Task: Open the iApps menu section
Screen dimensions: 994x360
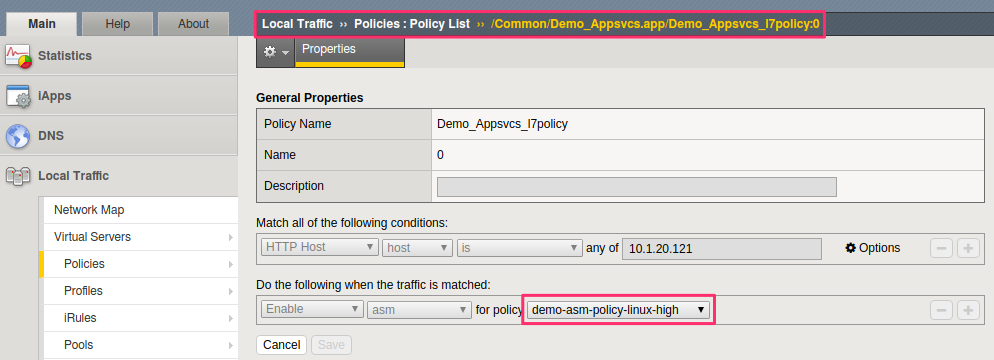Action: click(x=119, y=96)
